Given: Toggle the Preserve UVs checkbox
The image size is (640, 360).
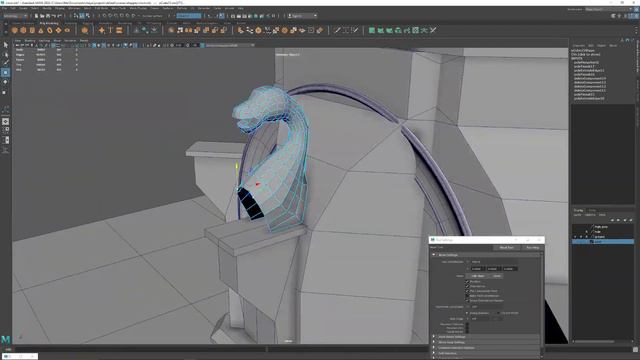Looking at the screenshot, I should point(467,328).
